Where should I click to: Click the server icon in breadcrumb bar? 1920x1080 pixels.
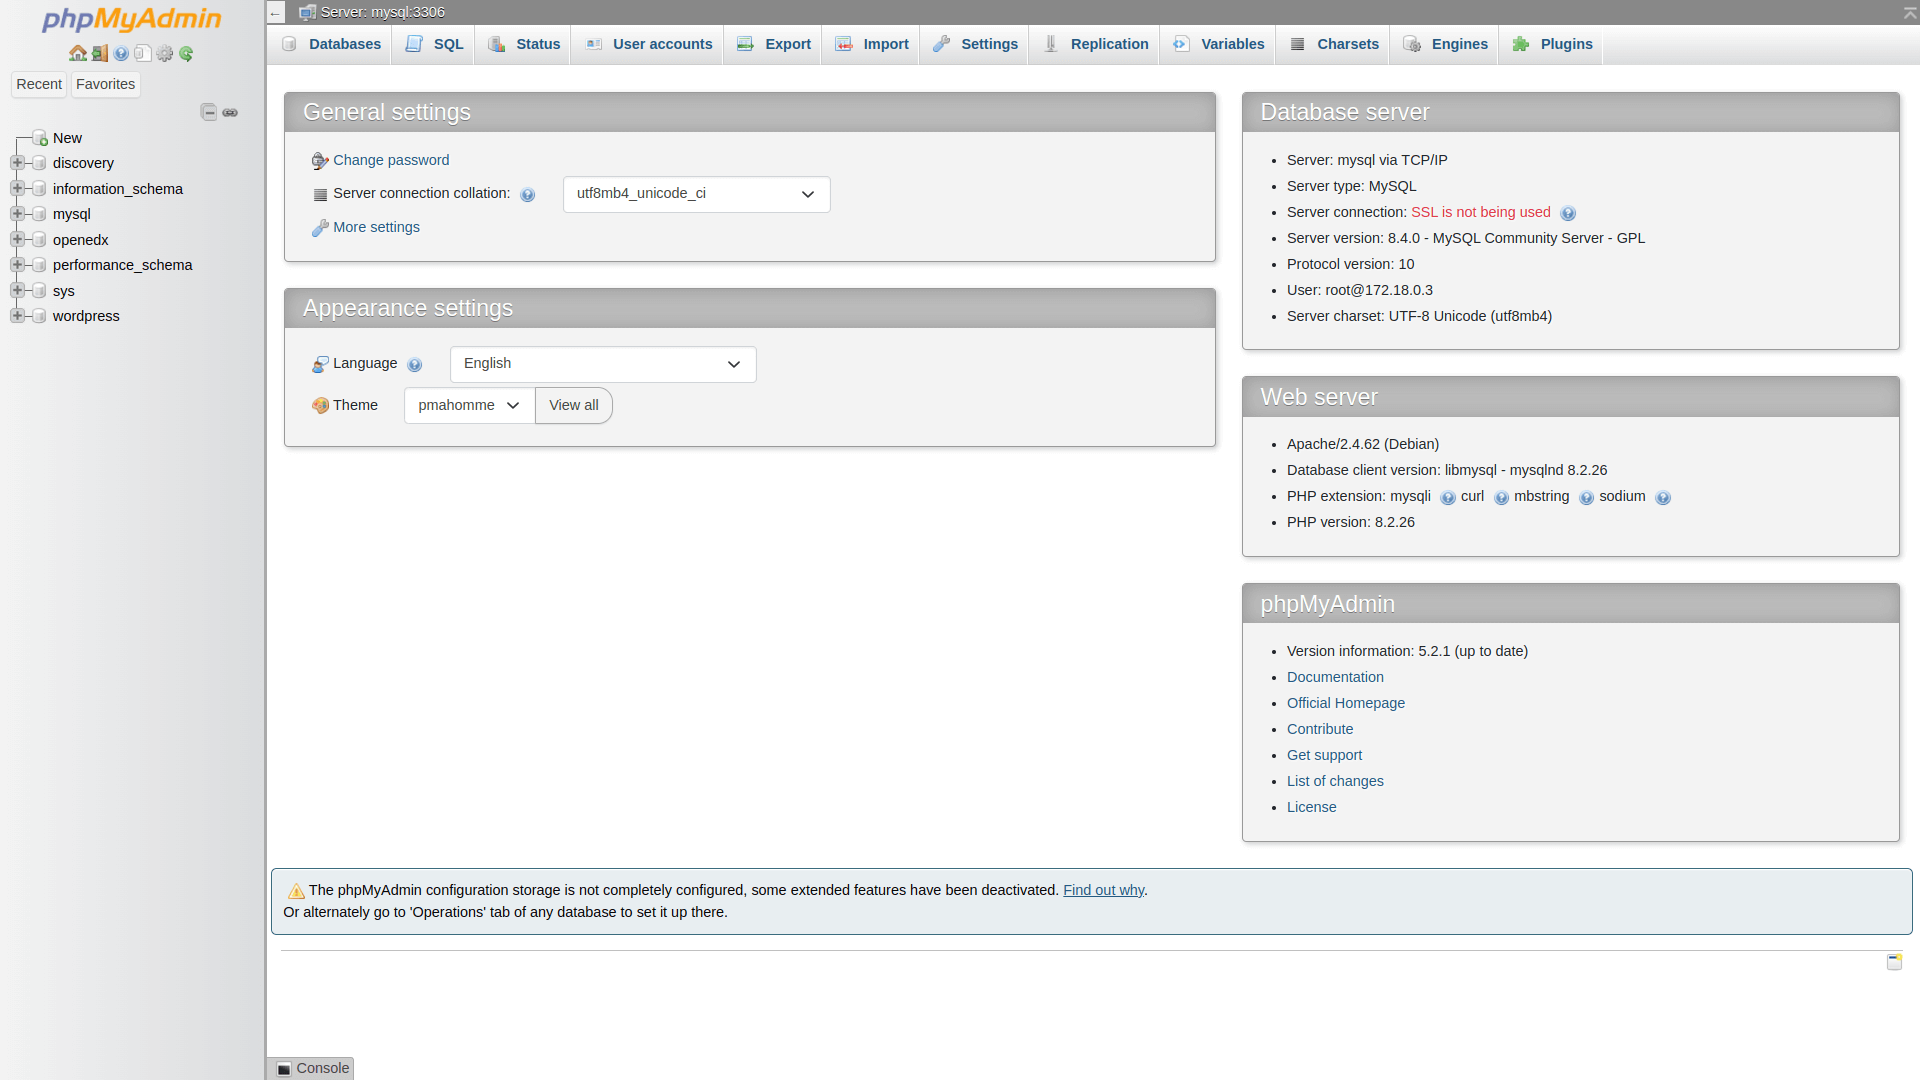[x=307, y=12]
